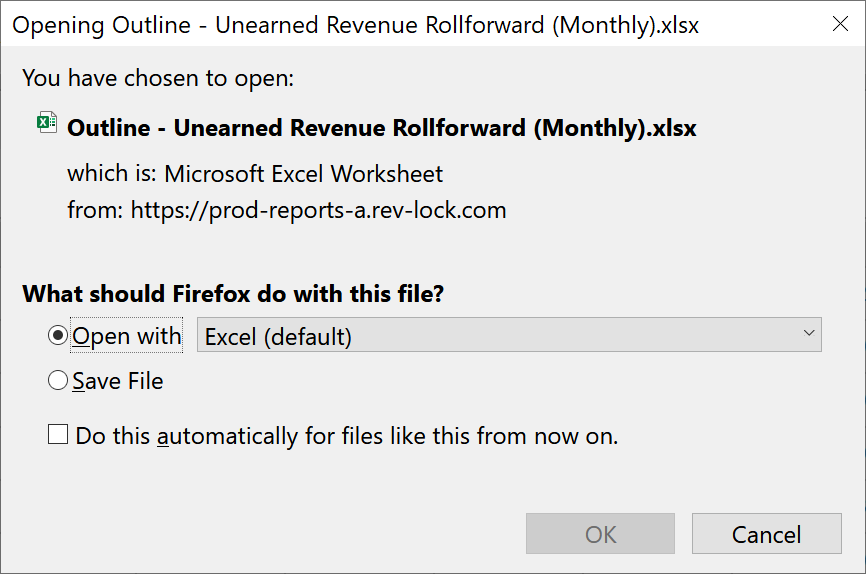Select the Save File radio button

click(58, 381)
